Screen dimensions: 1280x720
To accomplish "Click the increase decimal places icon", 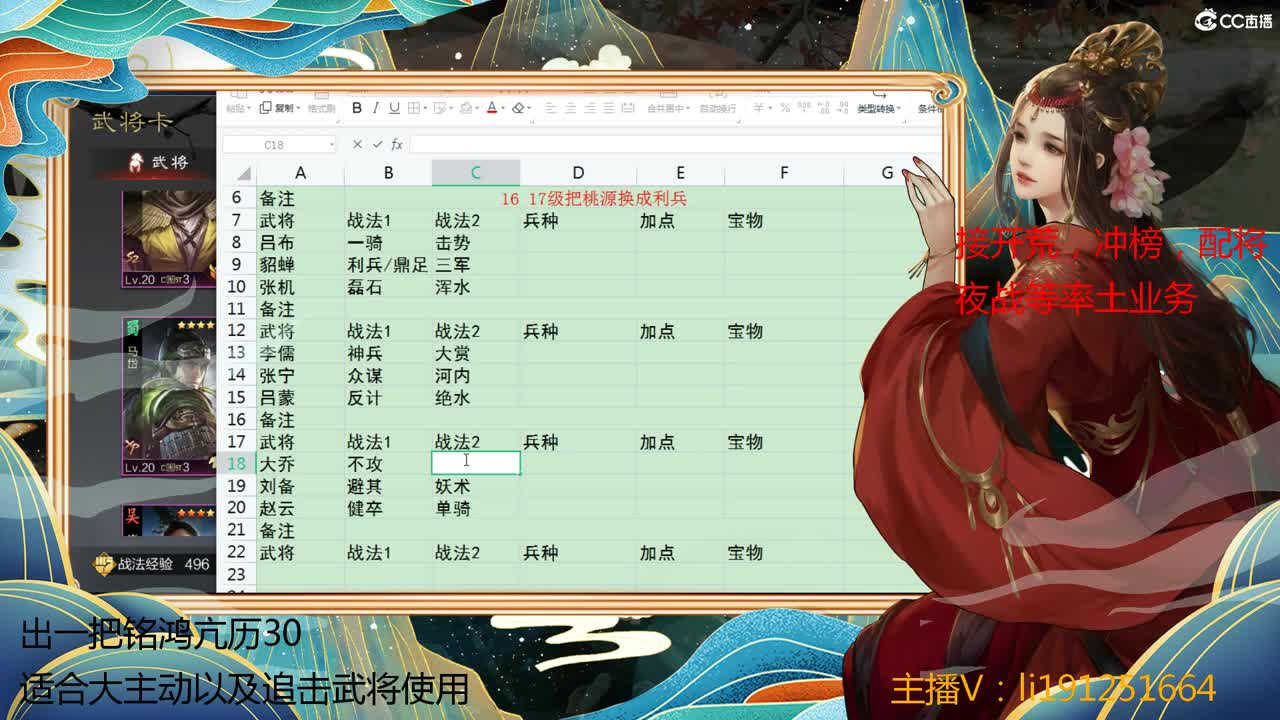I will point(823,108).
